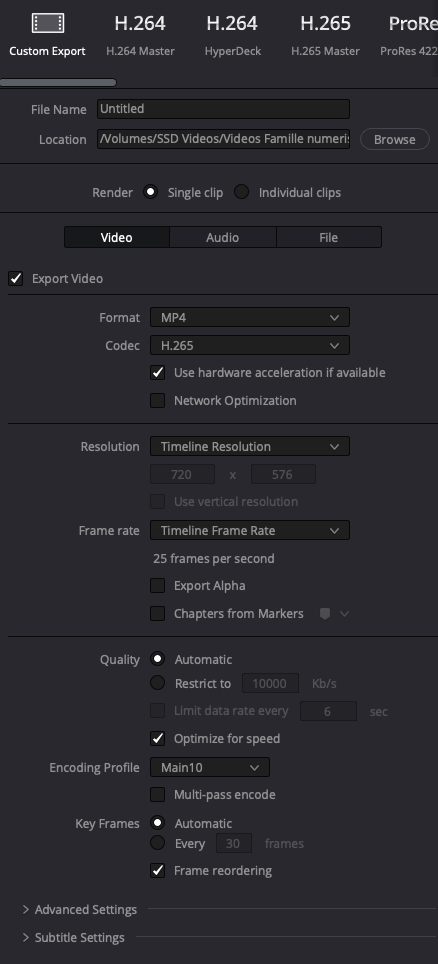The image size is (438, 964).
Task: Open Encoding Profile dropdown showing Main10
Action: pos(210,767)
